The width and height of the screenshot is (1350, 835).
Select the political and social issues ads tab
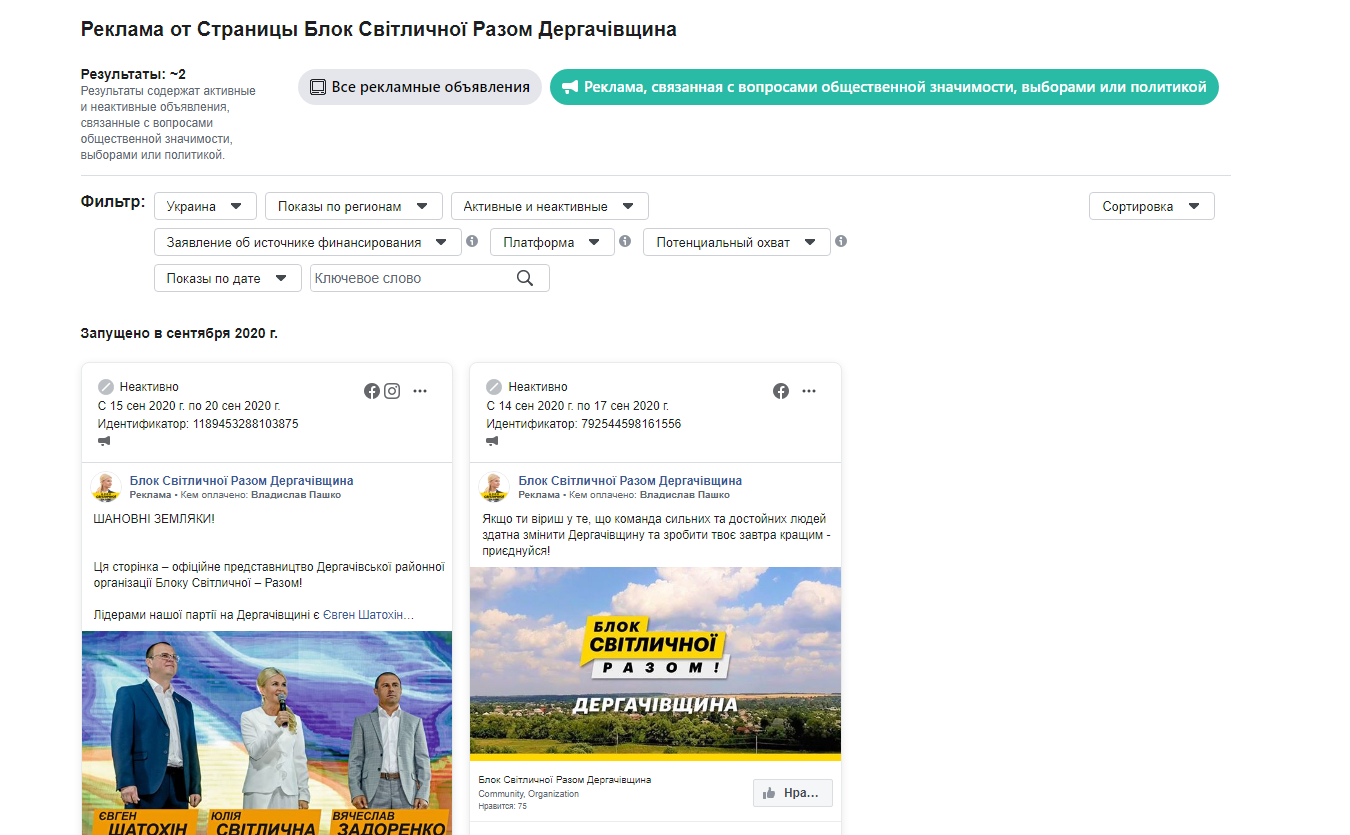(884, 87)
